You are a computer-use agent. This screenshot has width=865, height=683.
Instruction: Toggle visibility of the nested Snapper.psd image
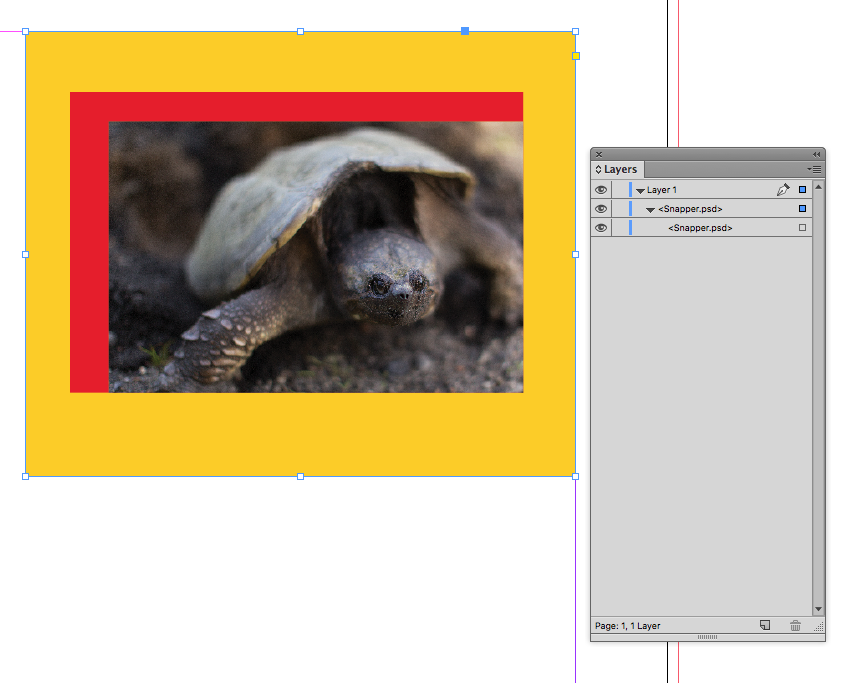pos(601,228)
